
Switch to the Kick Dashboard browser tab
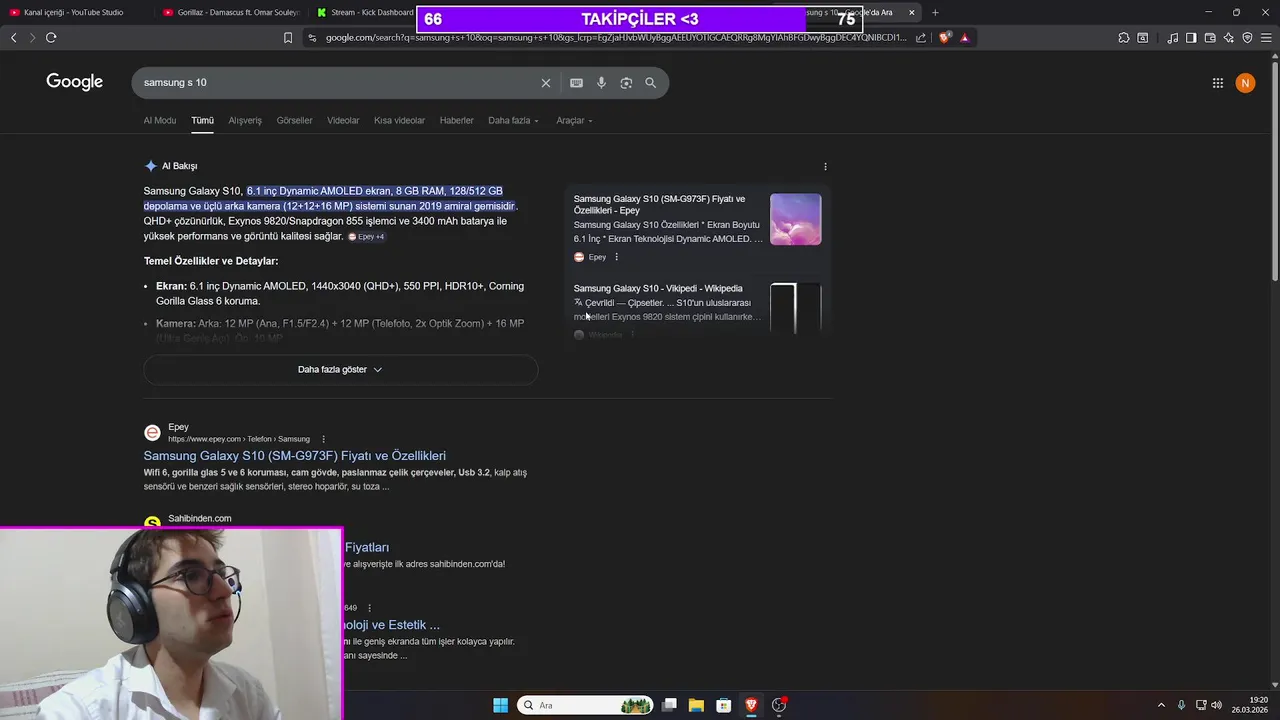point(364,13)
